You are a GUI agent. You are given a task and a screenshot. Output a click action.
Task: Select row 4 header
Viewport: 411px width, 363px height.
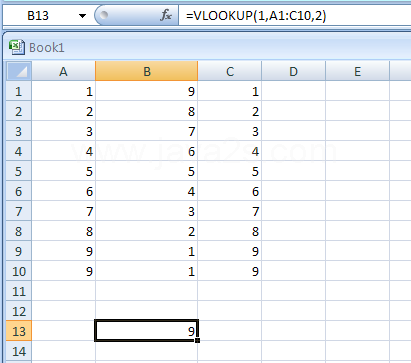click(19, 151)
